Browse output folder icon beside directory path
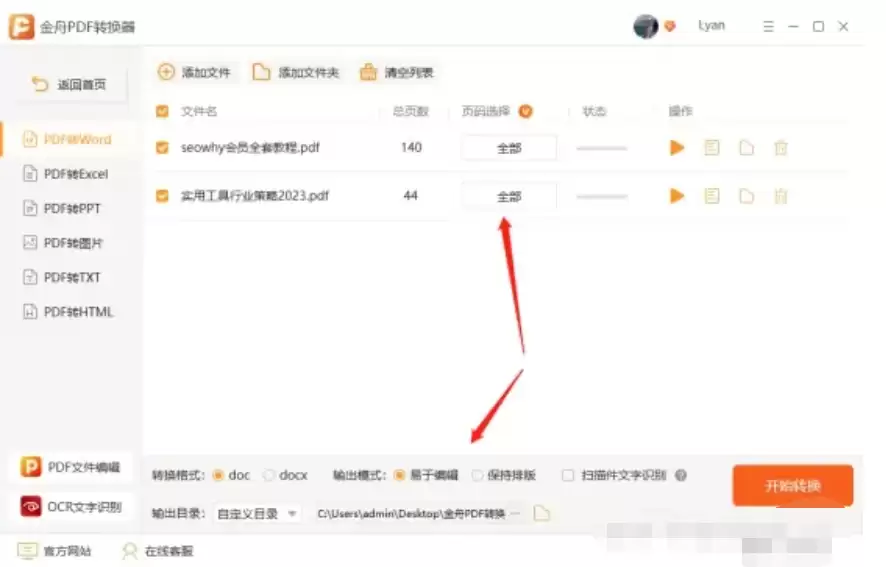This screenshot has height=567, width=886. (542, 513)
